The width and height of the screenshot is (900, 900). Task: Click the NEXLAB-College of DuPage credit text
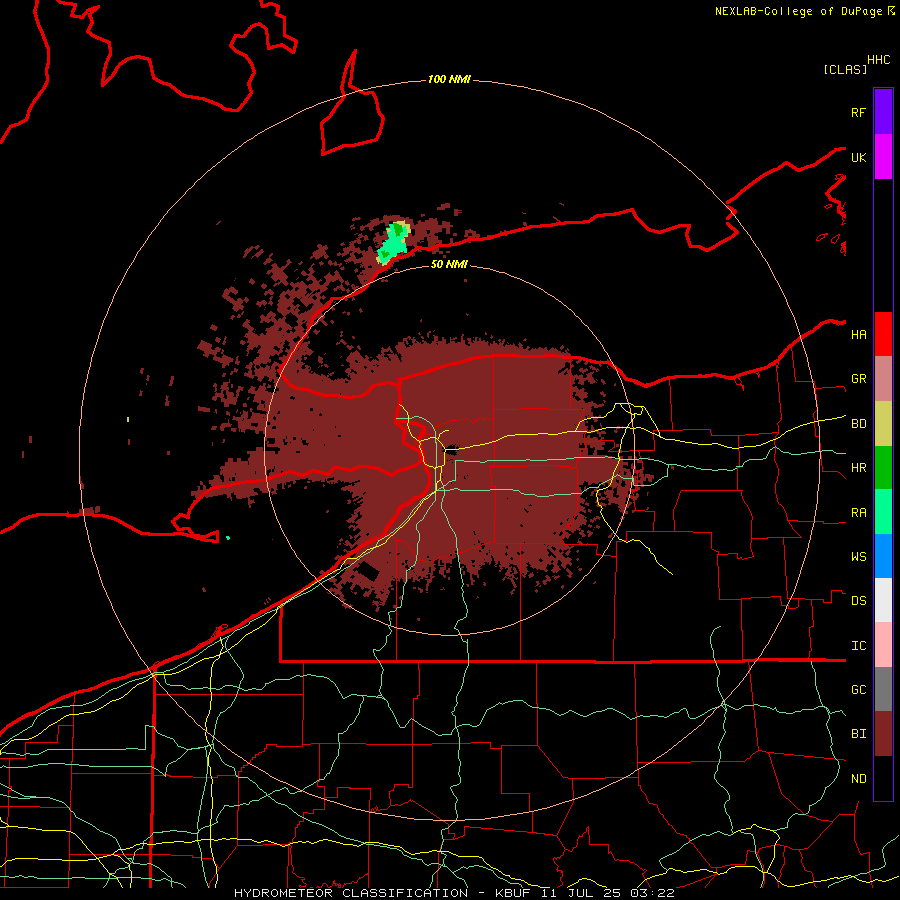798,11
